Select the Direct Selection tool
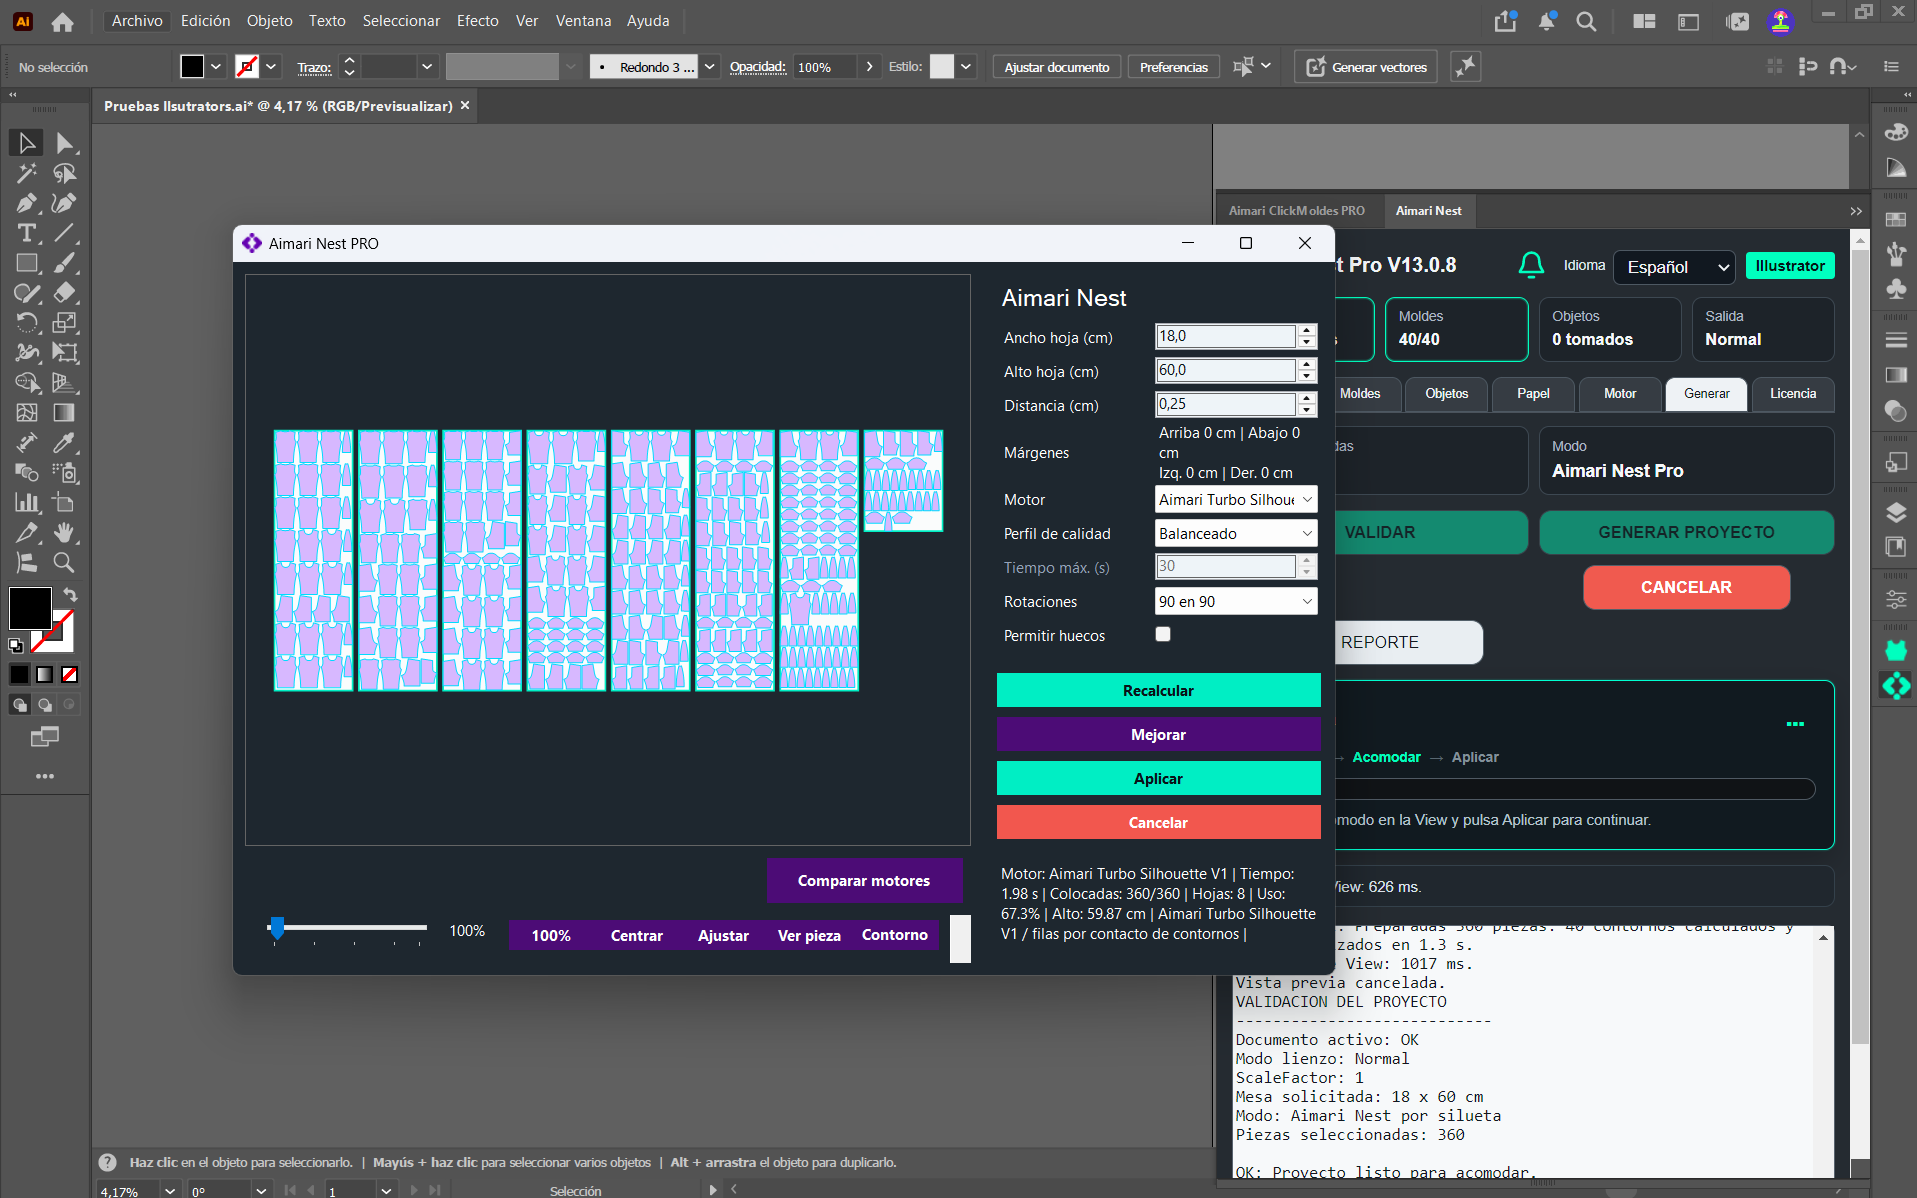The width and height of the screenshot is (1917, 1198). (64, 143)
